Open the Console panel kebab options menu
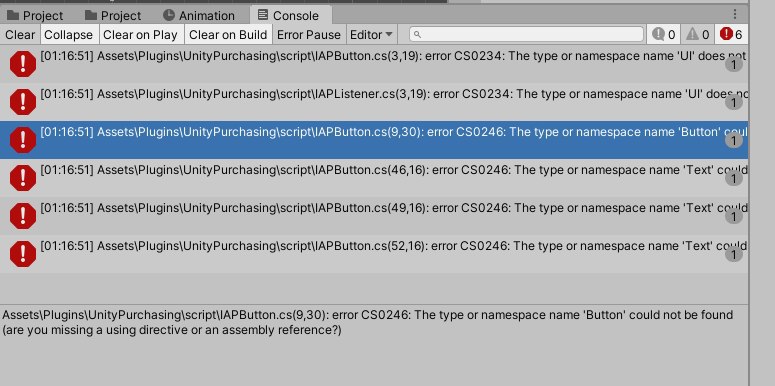This screenshot has width=775, height=386. (735, 14)
